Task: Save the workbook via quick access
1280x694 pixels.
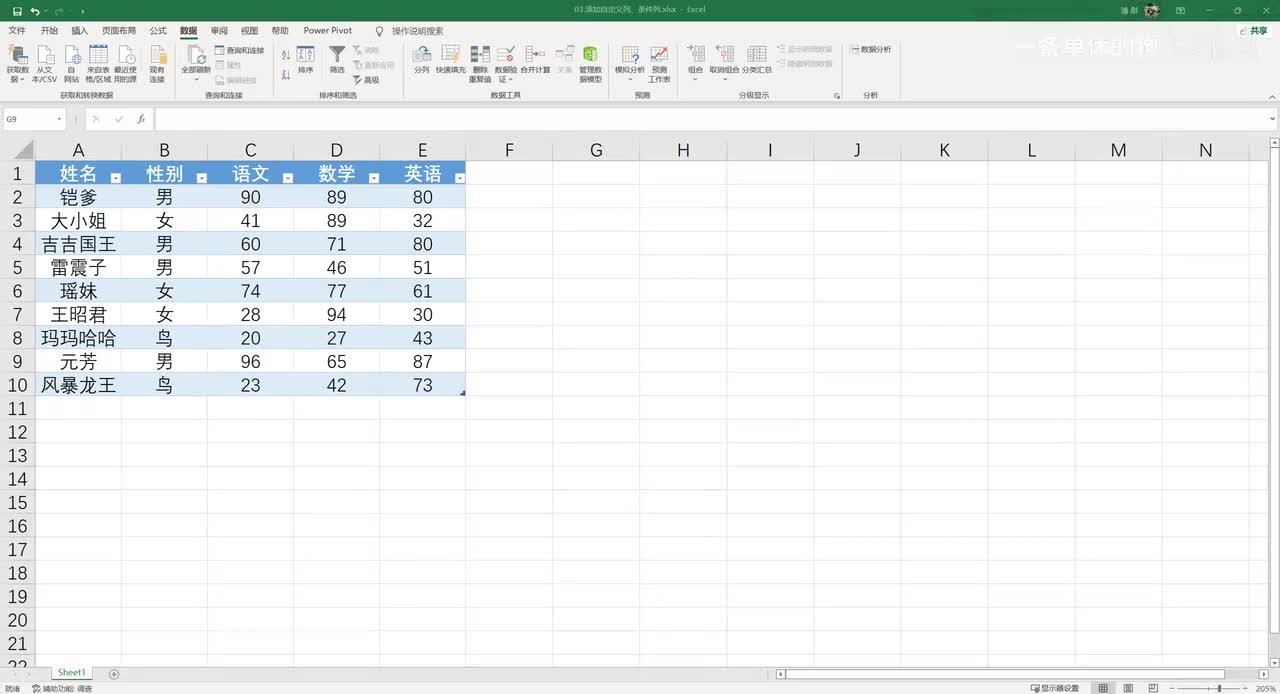Action: point(17,10)
